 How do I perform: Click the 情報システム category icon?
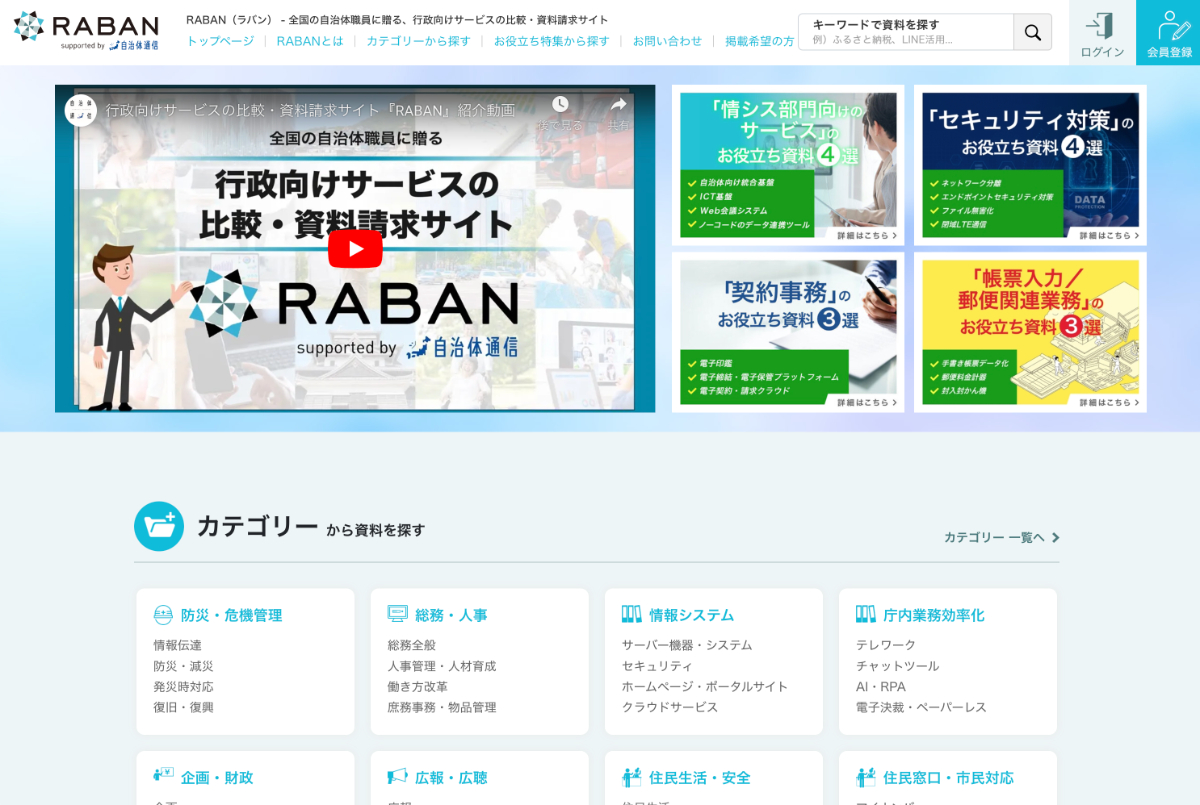click(x=631, y=614)
